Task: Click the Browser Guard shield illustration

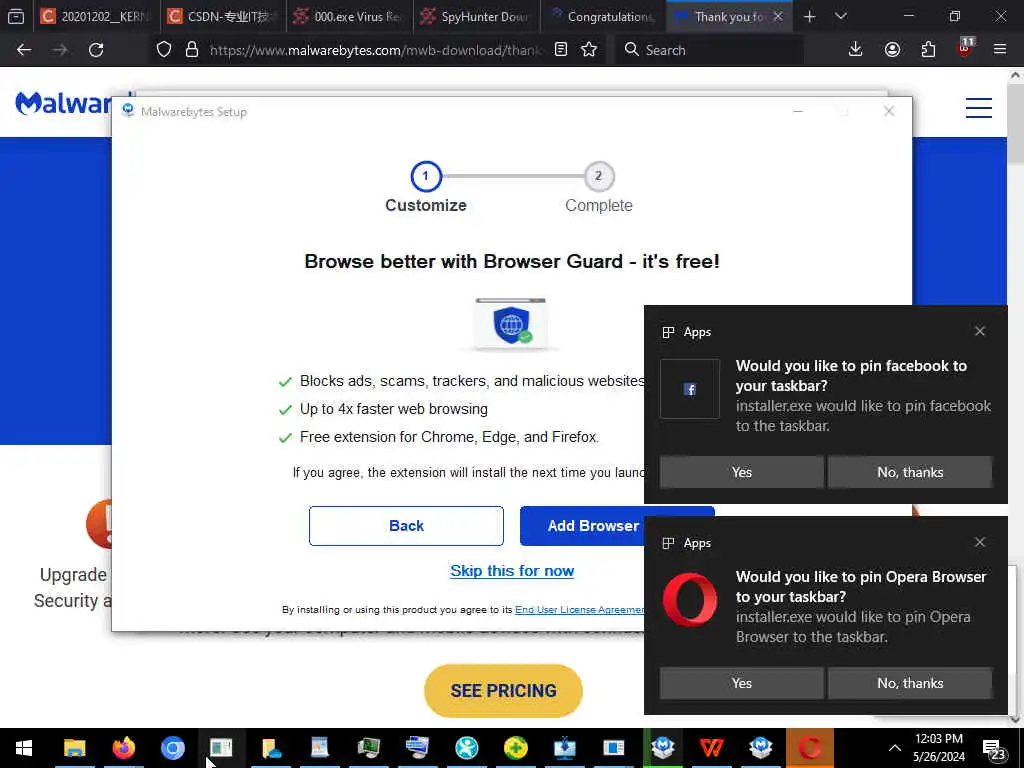Action: pyautogui.click(x=511, y=324)
